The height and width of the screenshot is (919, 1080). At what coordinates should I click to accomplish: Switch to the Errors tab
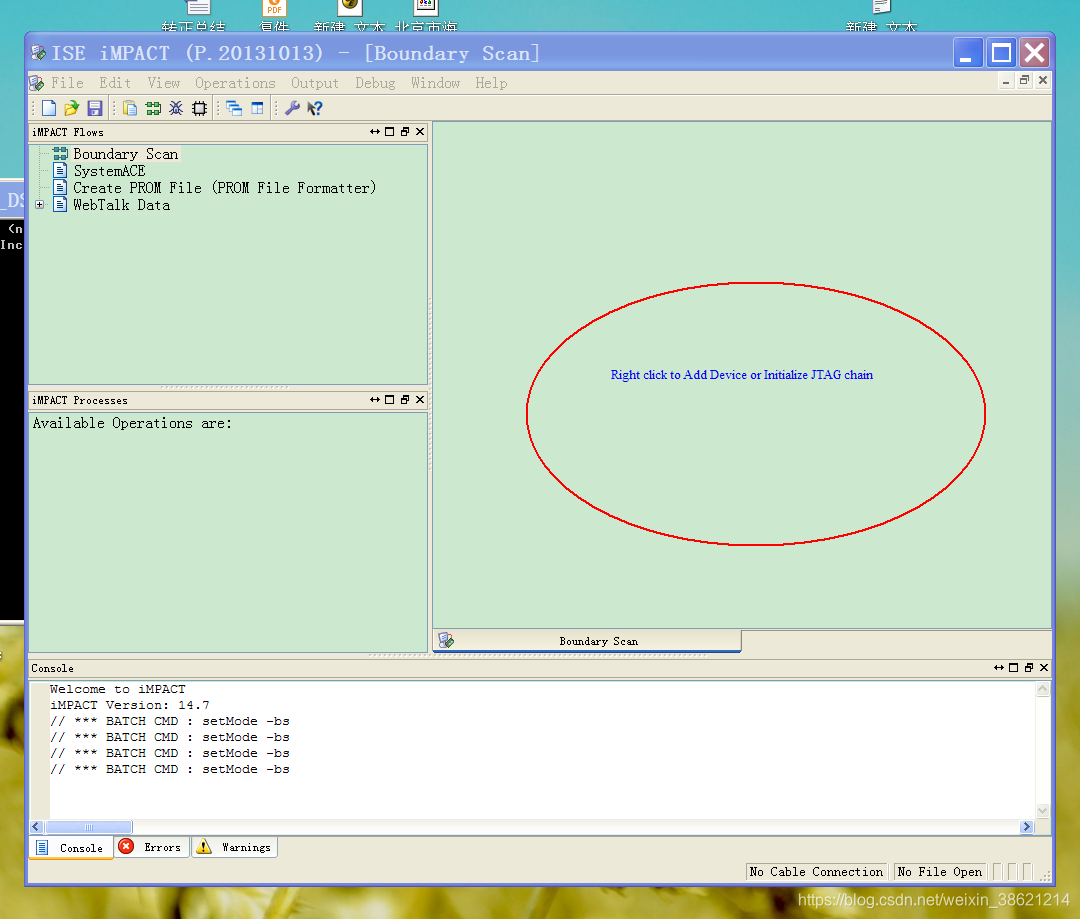(x=151, y=847)
